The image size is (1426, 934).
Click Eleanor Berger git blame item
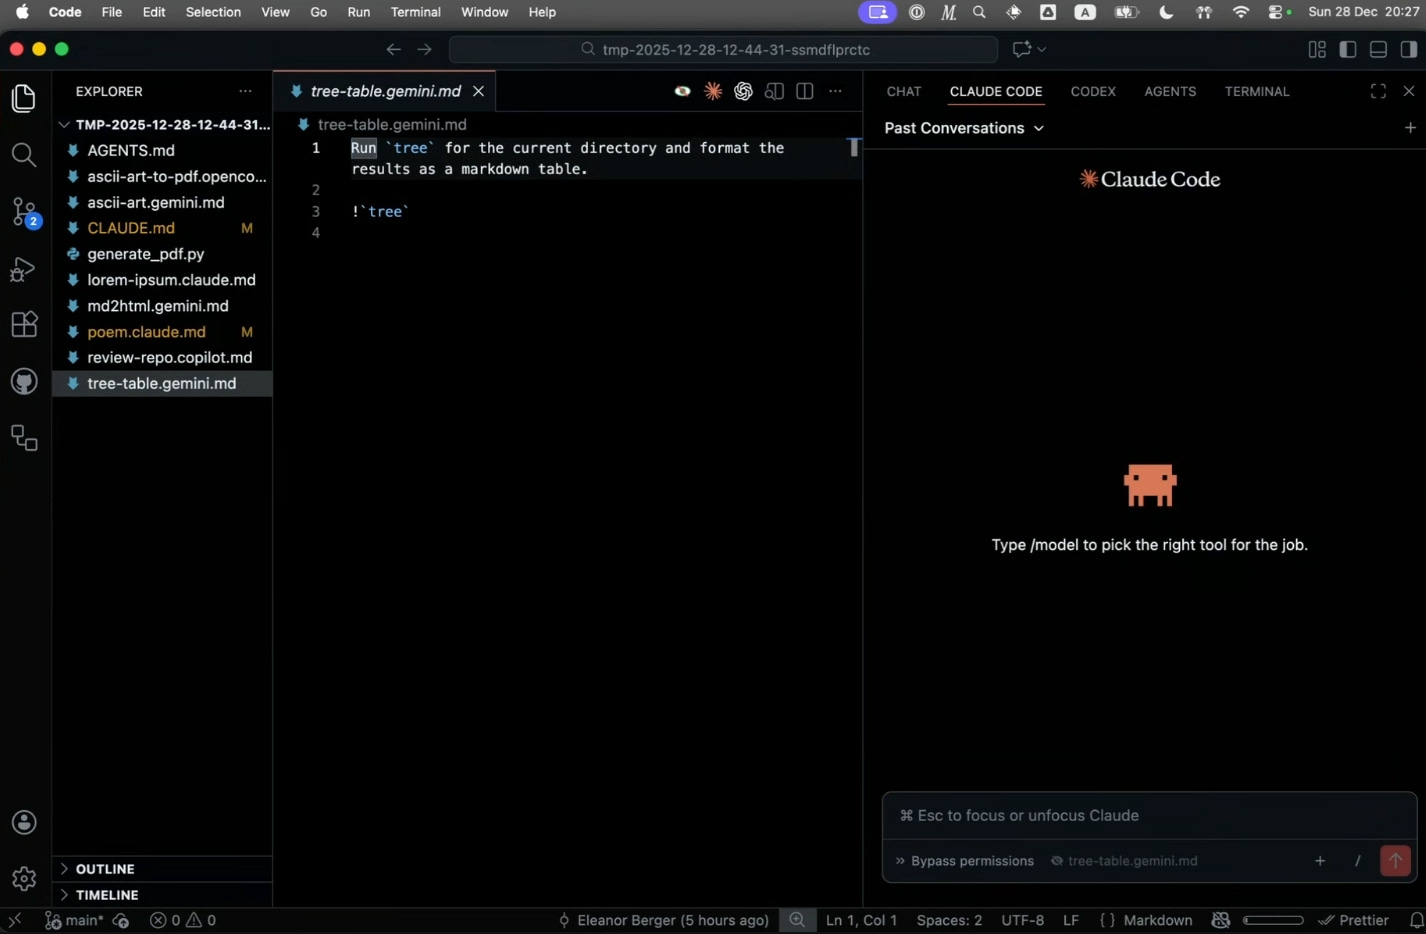(663, 920)
